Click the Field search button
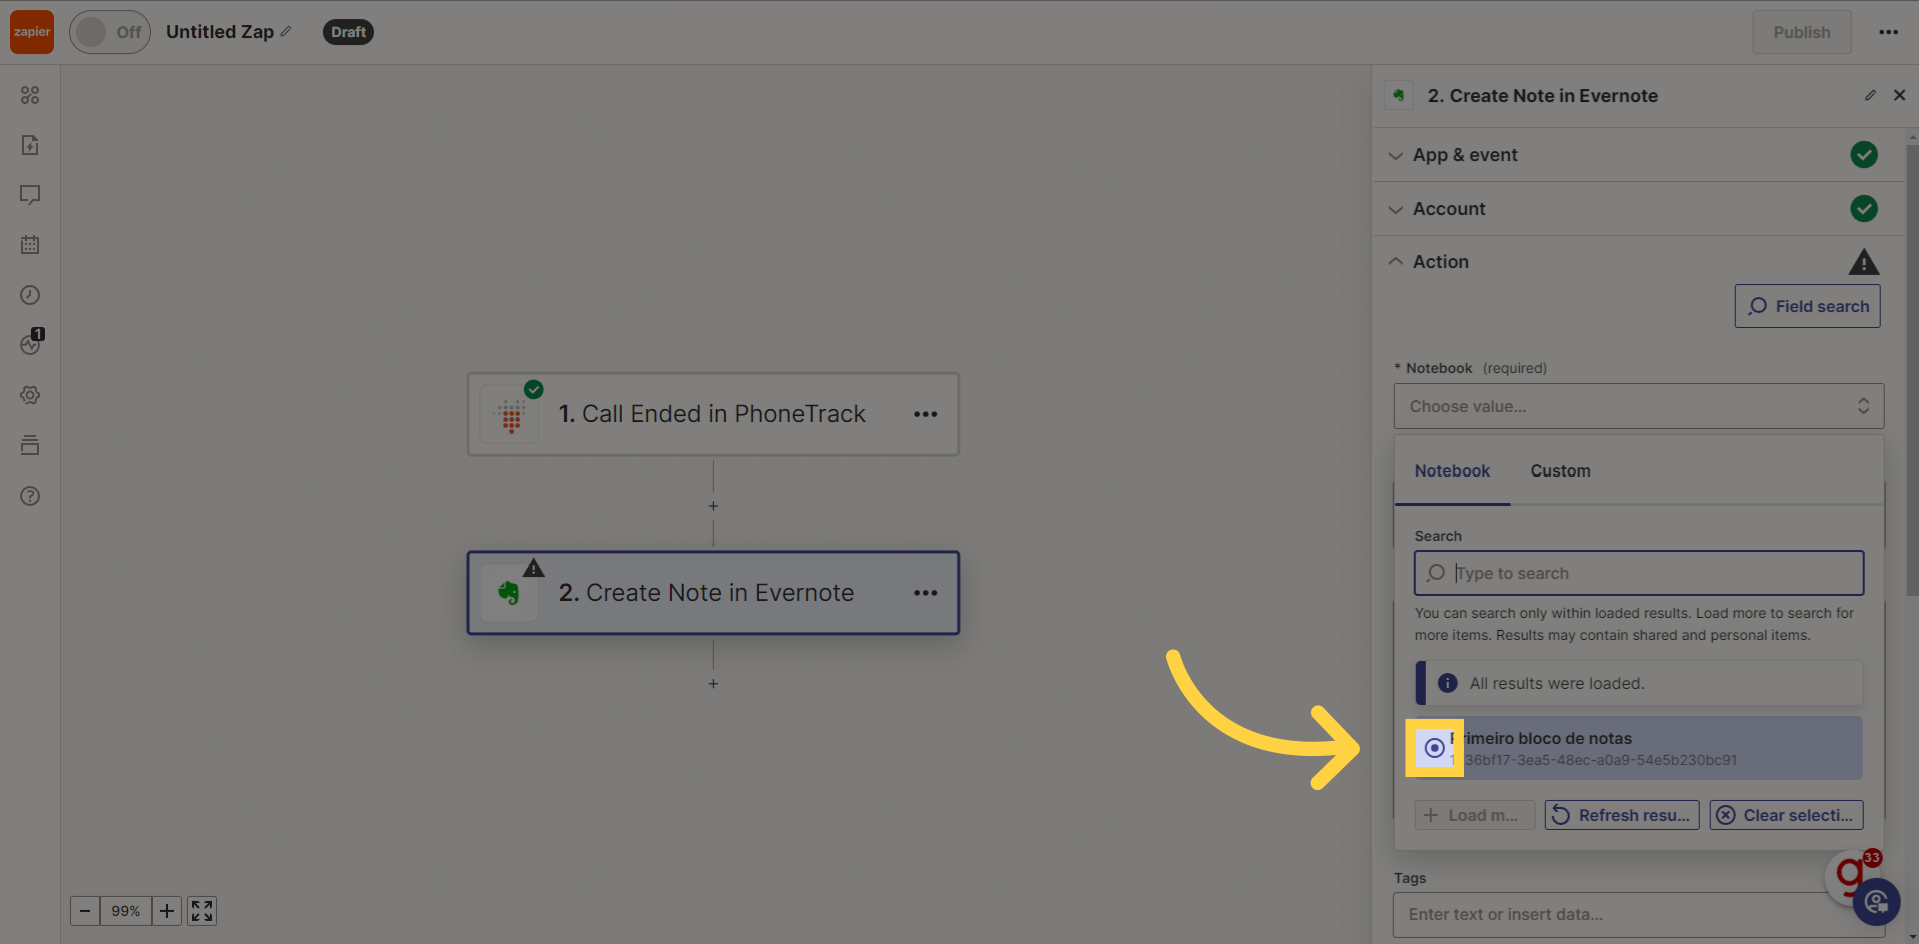Image resolution: width=1919 pixels, height=944 pixels. pos(1808,306)
